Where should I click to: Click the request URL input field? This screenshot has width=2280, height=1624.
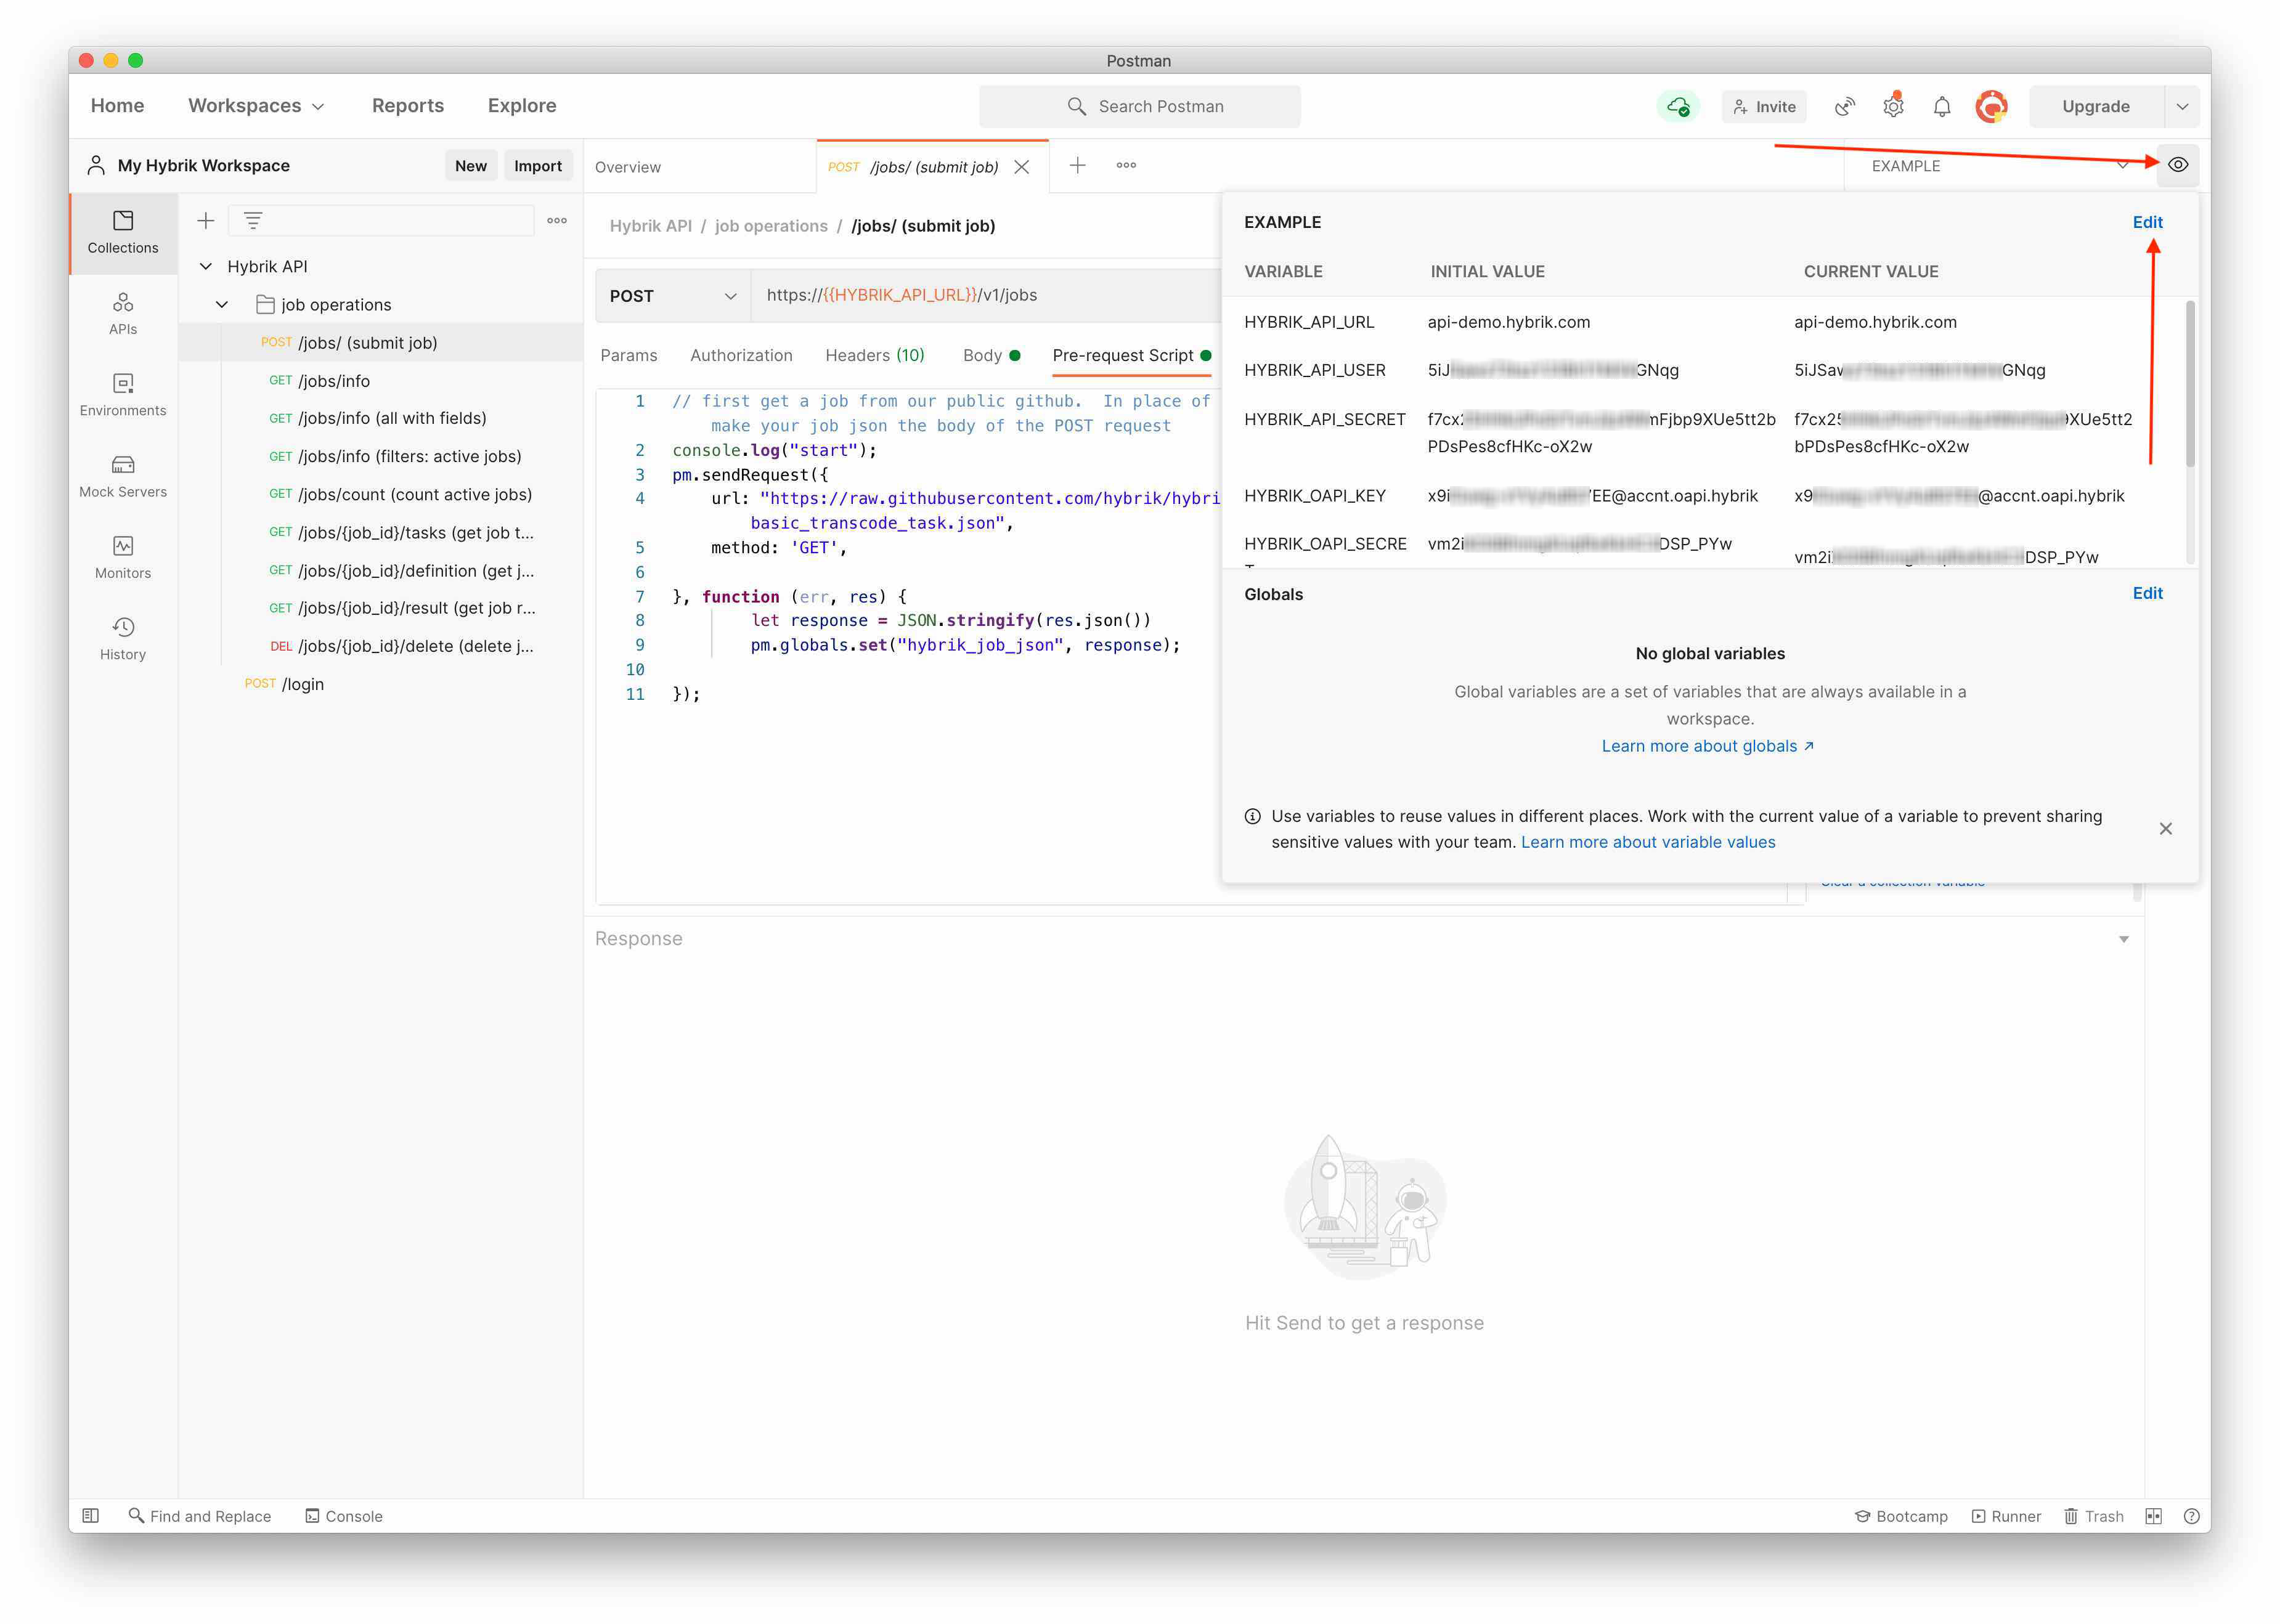985,295
